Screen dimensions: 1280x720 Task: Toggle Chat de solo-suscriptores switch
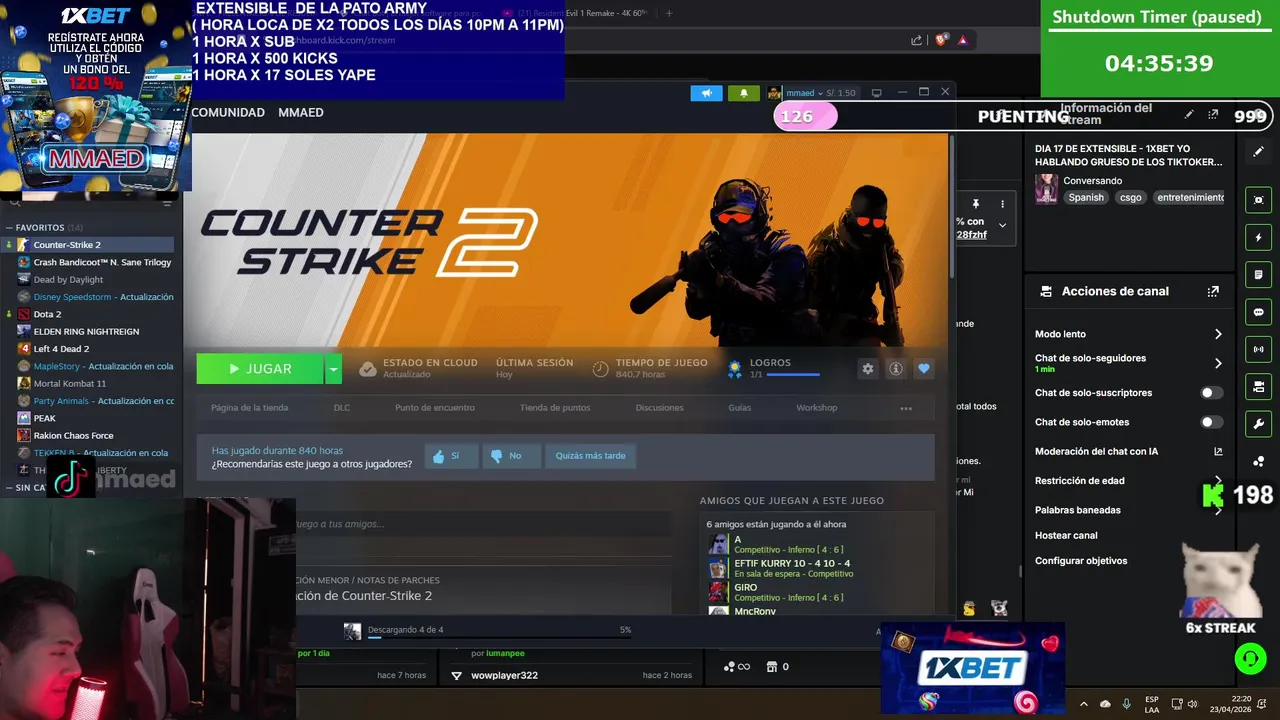pyautogui.click(x=1211, y=393)
